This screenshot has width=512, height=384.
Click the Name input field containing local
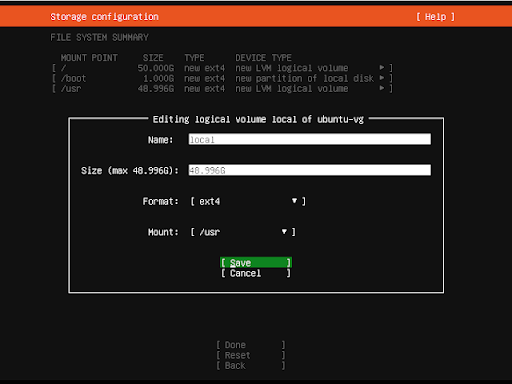(310, 139)
